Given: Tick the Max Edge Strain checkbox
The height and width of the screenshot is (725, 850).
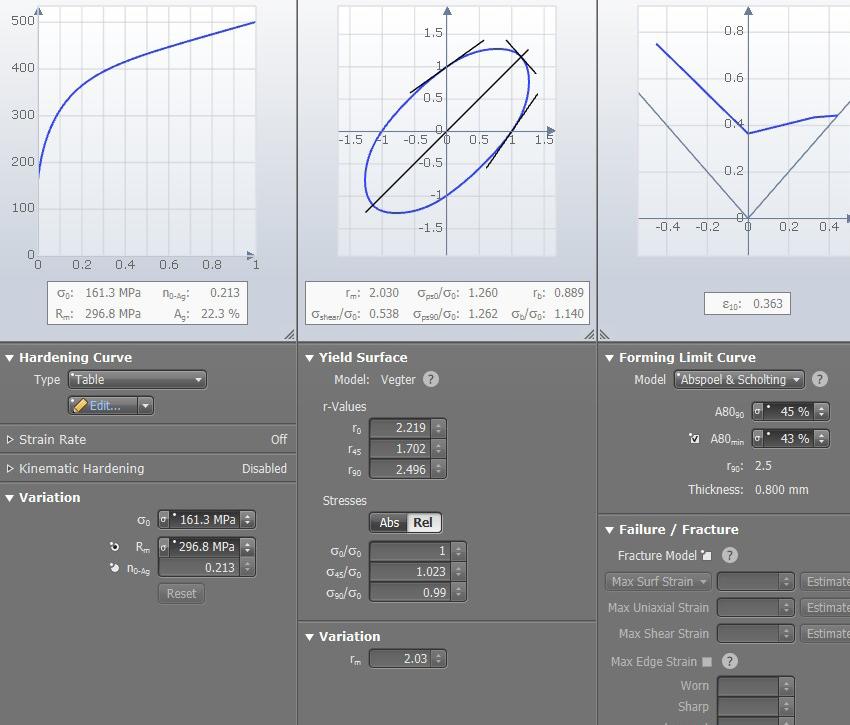Looking at the screenshot, I should (x=706, y=662).
